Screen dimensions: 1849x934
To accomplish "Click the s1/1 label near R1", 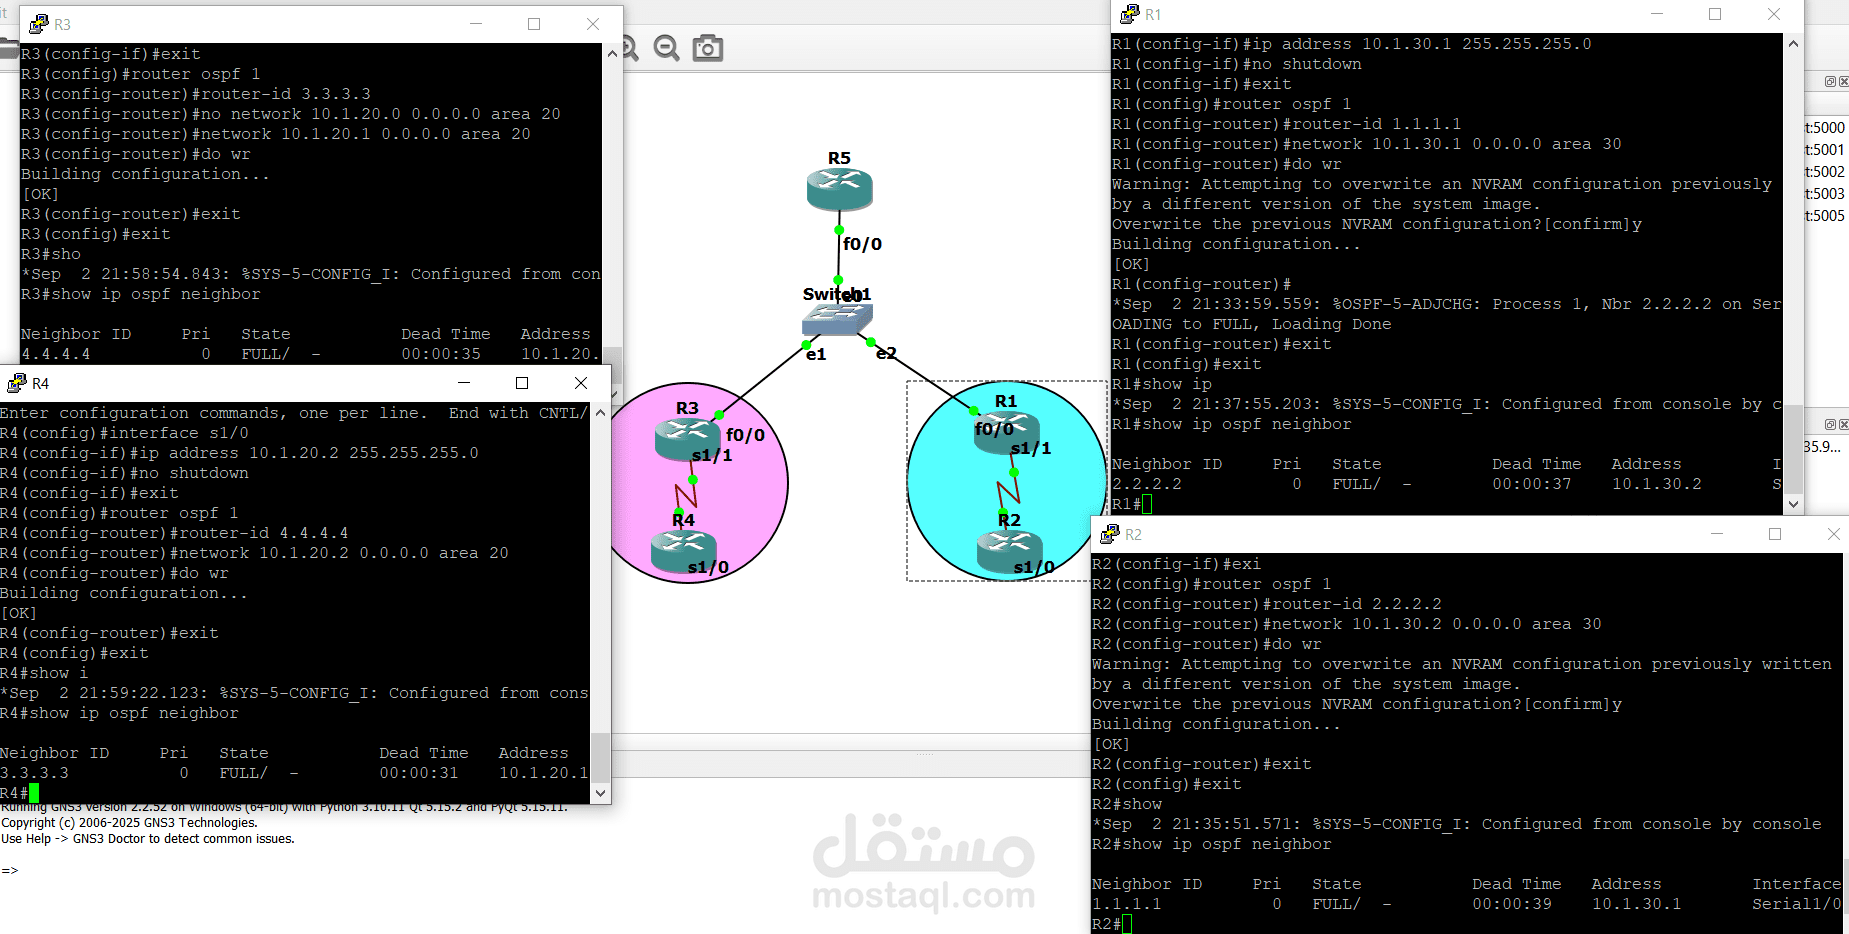I will tap(1031, 448).
